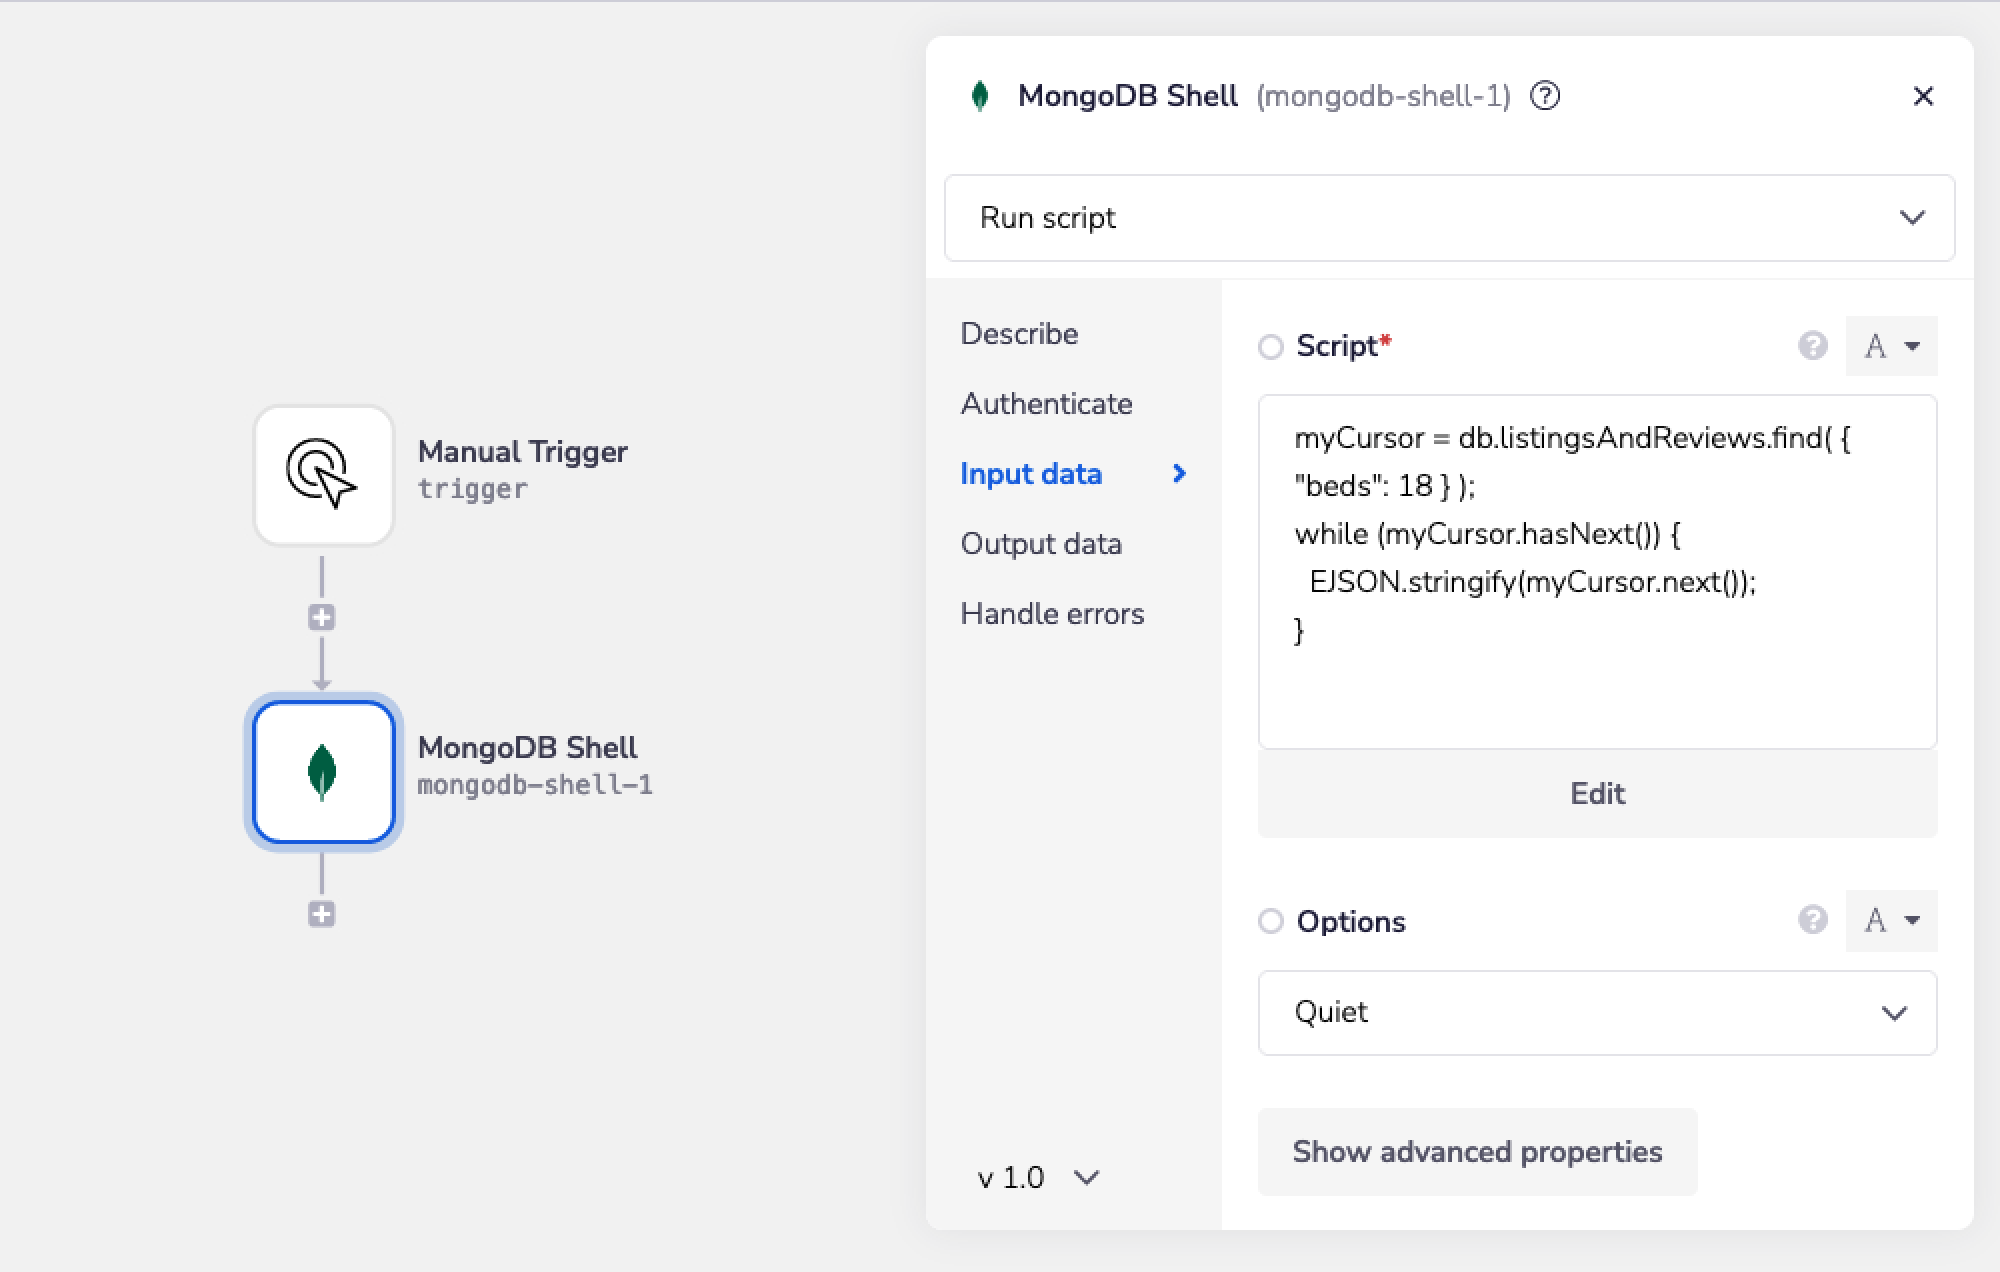The width and height of the screenshot is (2000, 1272).
Task: Click the Edit button under the script
Action: [x=1596, y=793]
